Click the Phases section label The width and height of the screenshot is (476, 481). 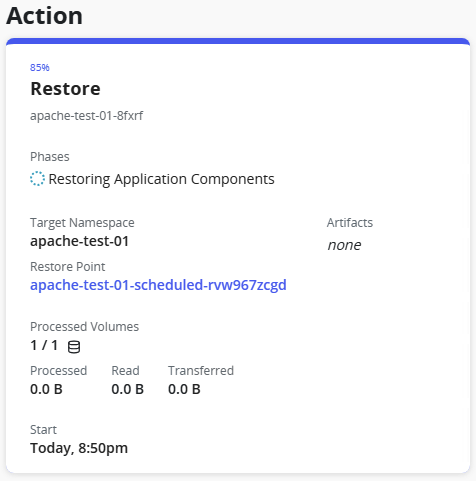tap(50, 157)
